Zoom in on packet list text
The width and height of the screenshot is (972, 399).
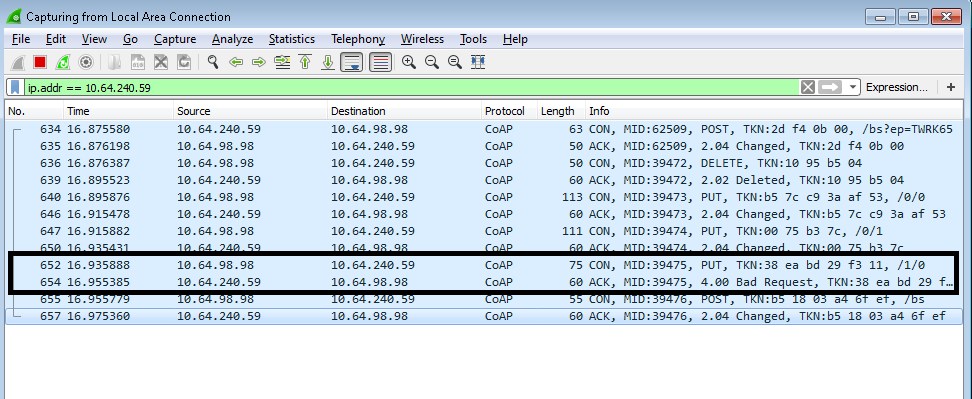(409, 62)
